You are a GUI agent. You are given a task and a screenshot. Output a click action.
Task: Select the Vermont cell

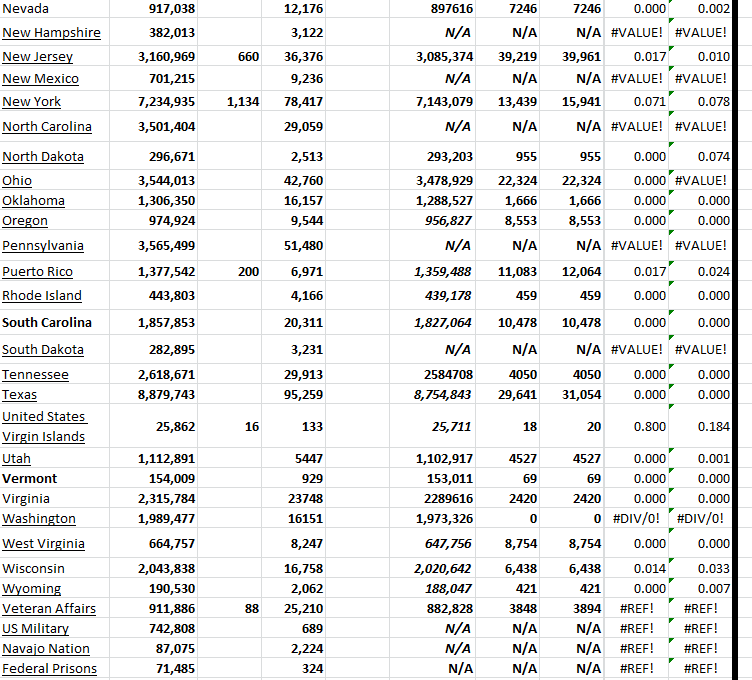coord(55,479)
